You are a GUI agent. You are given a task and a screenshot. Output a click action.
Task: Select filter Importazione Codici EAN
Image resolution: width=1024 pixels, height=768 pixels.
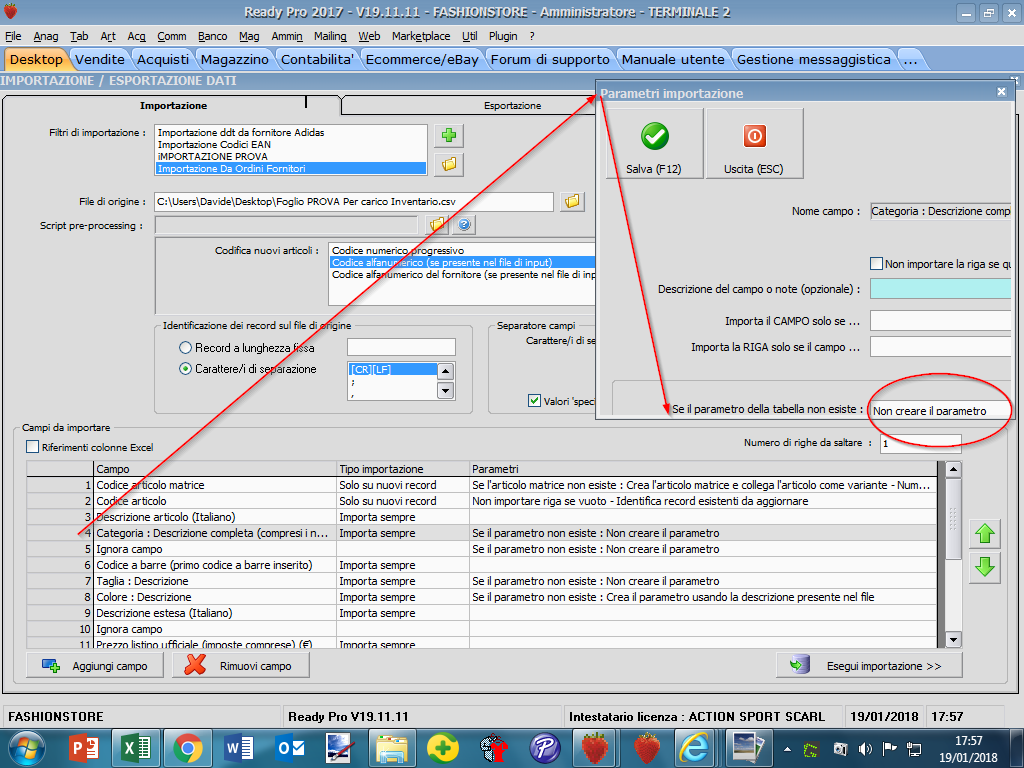point(291,144)
